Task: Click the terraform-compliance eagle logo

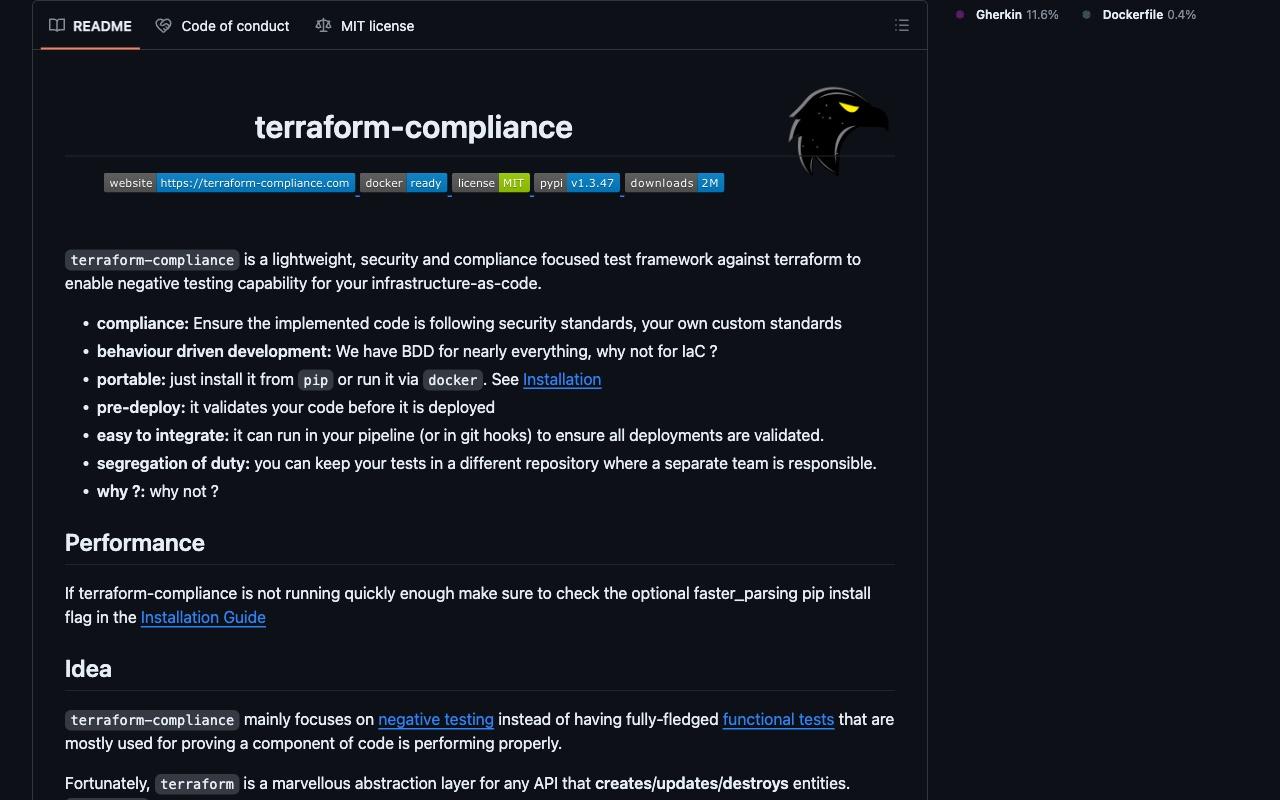Action: point(838,131)
